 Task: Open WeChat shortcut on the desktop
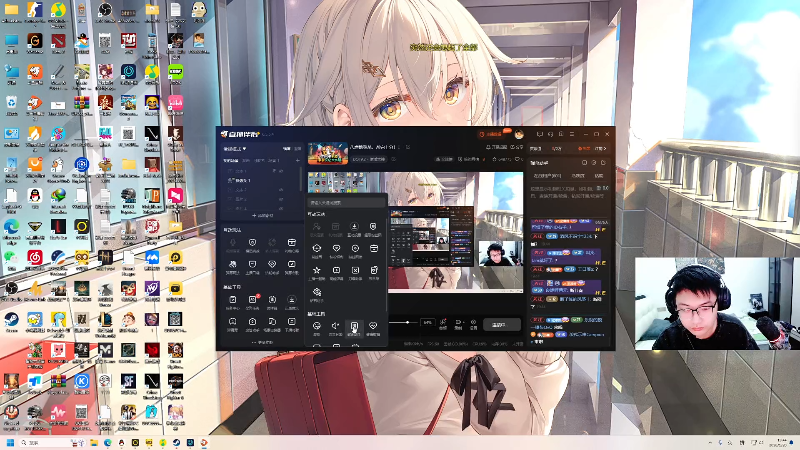11,257
